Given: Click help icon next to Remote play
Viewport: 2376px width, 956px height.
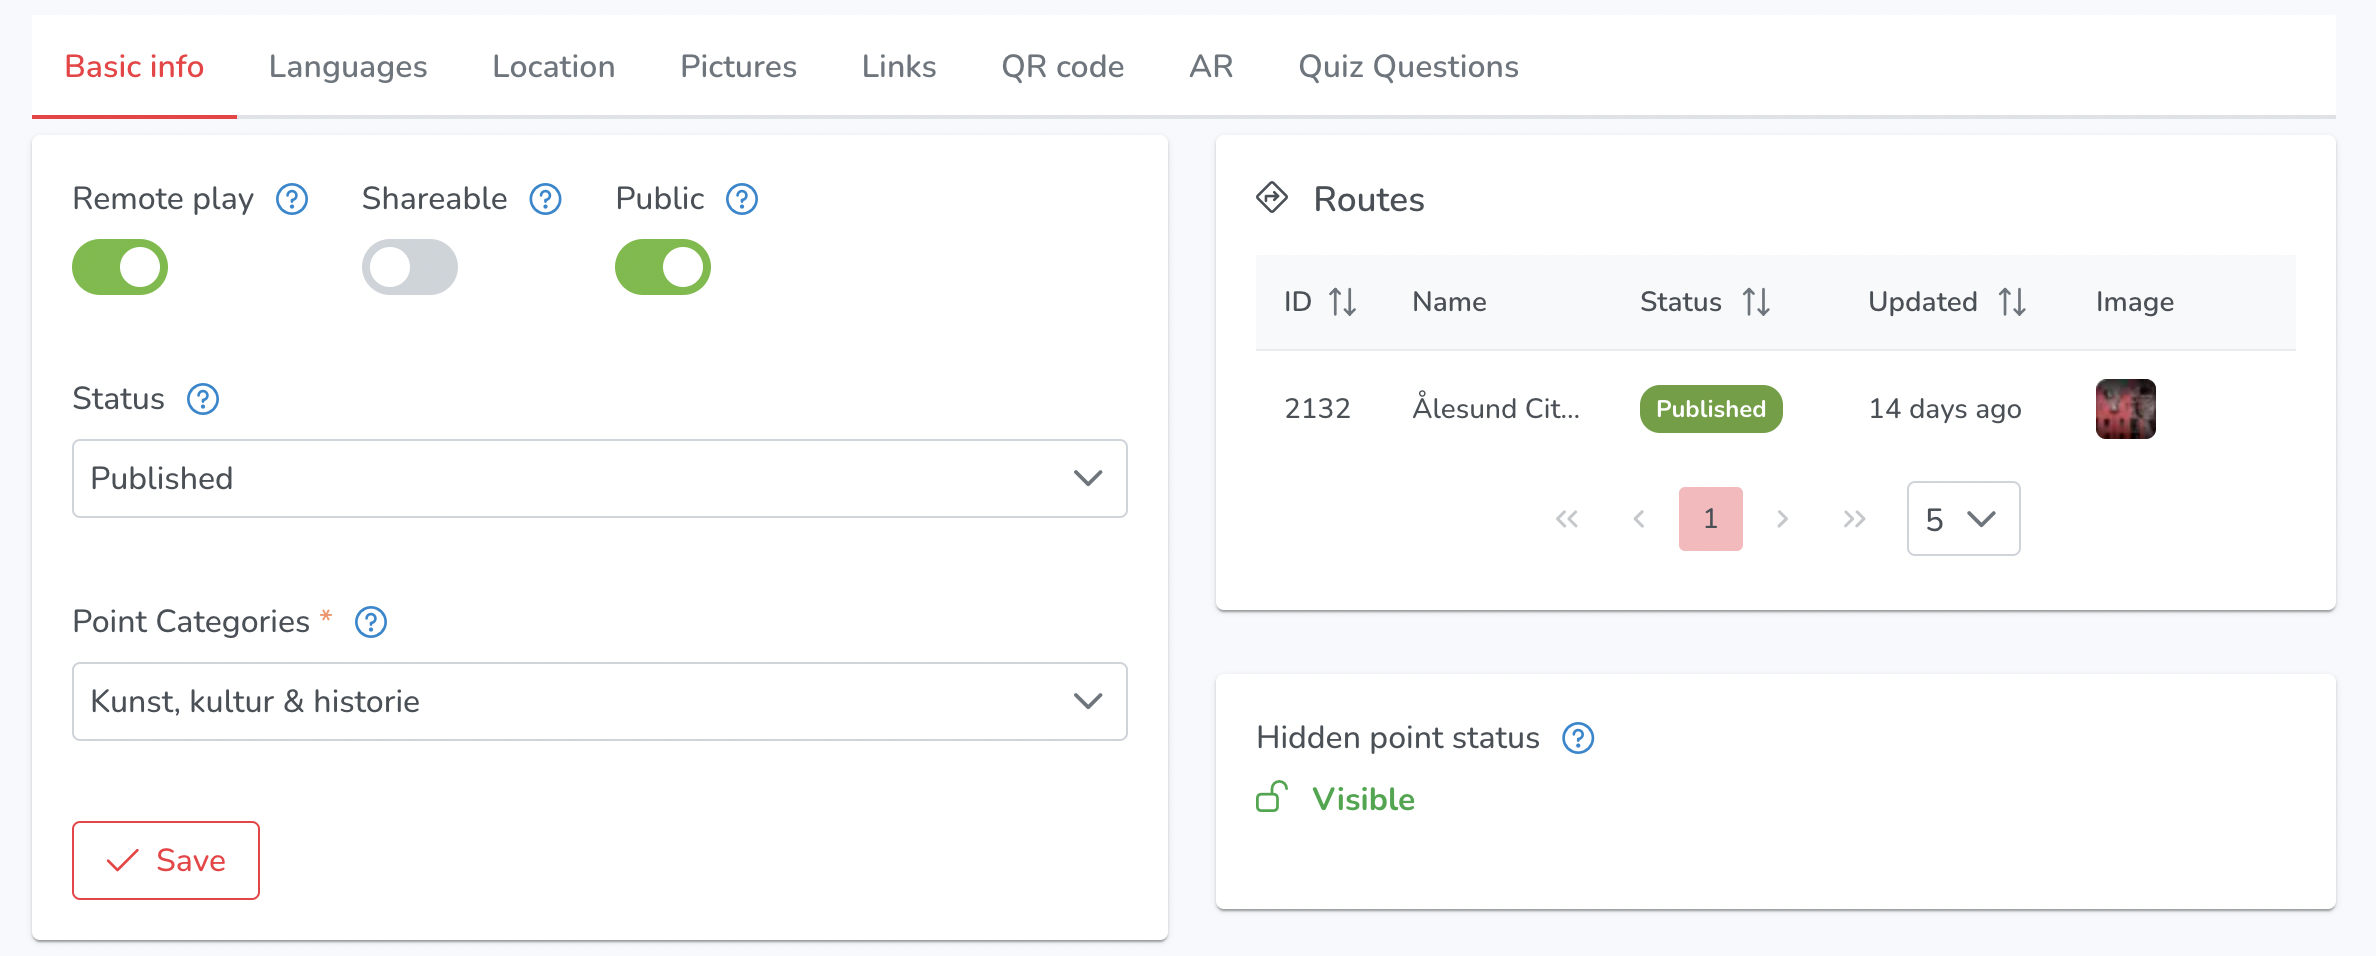Looking at the screenshot, I should point(291,199).
